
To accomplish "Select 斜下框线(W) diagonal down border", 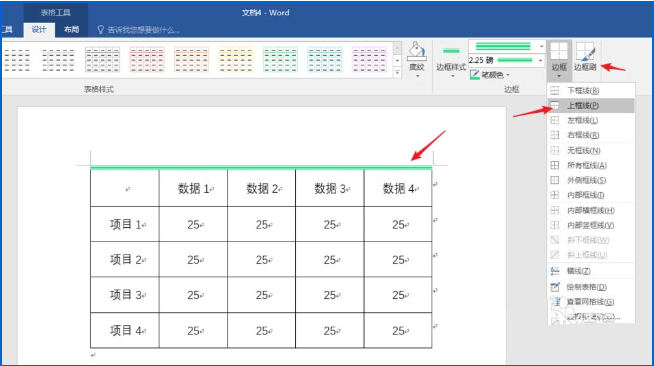I will [x=591, y=240].
